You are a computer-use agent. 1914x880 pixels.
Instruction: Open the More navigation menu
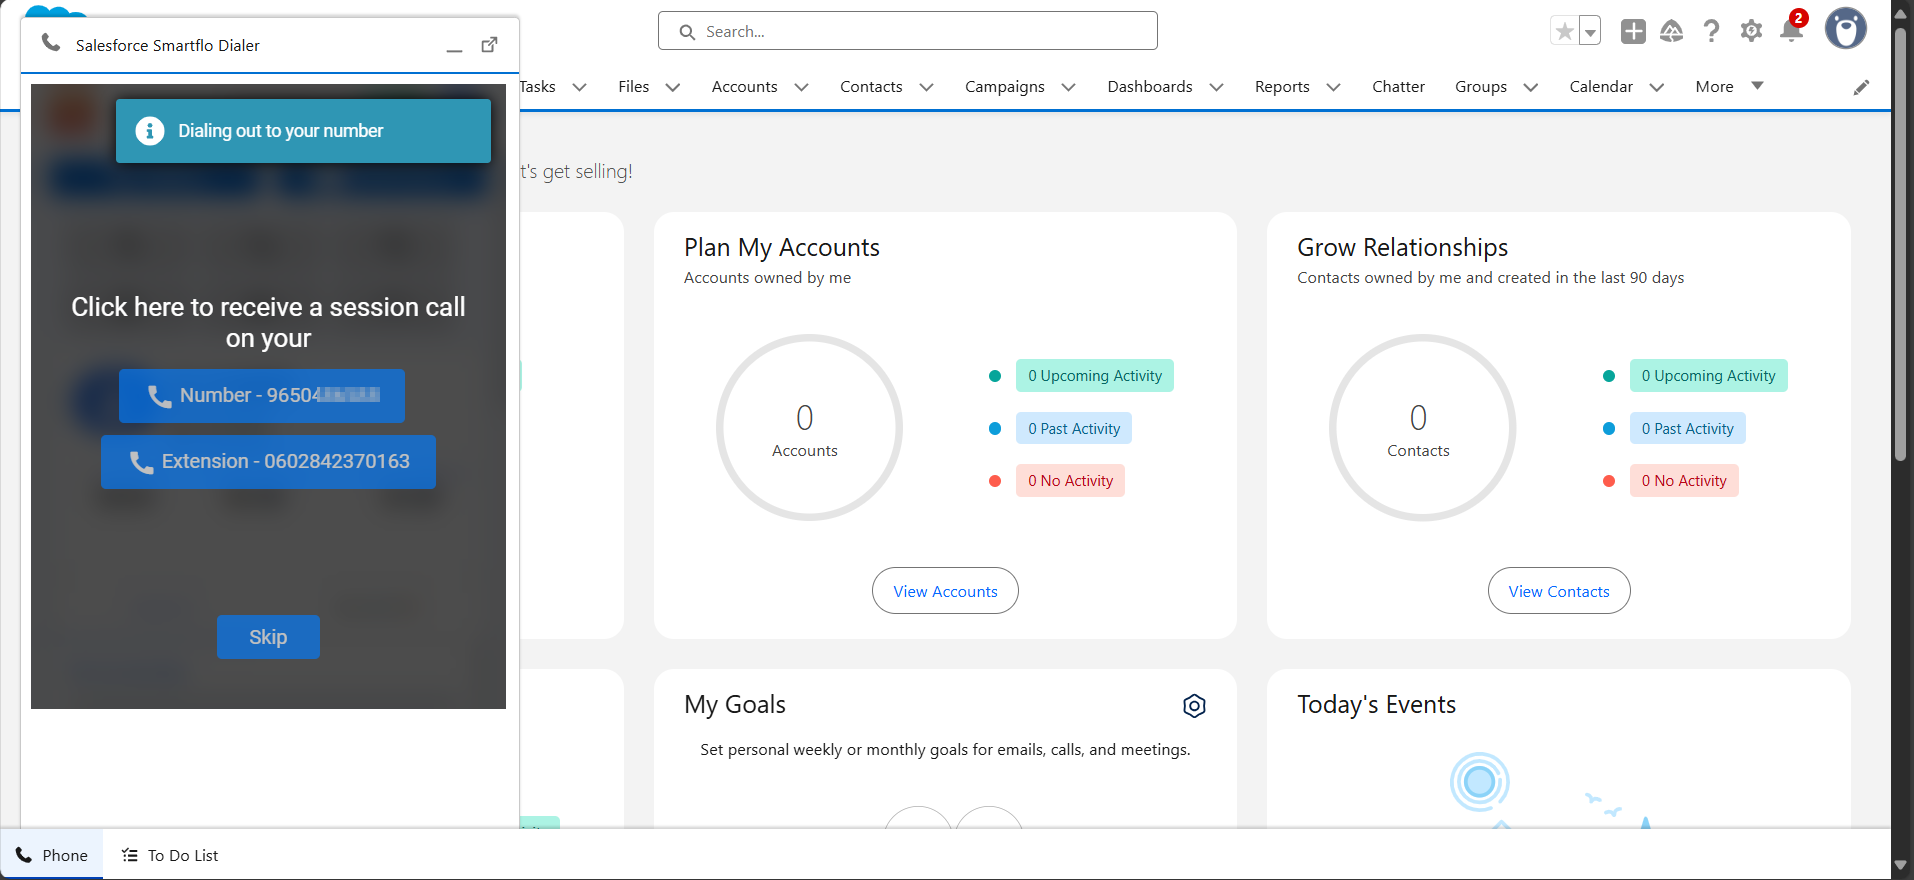(x=1729, y=87)
